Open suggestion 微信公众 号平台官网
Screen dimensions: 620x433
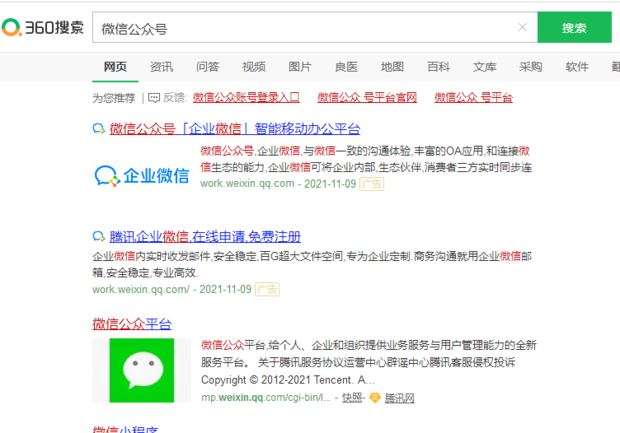(x=367, y=98)
